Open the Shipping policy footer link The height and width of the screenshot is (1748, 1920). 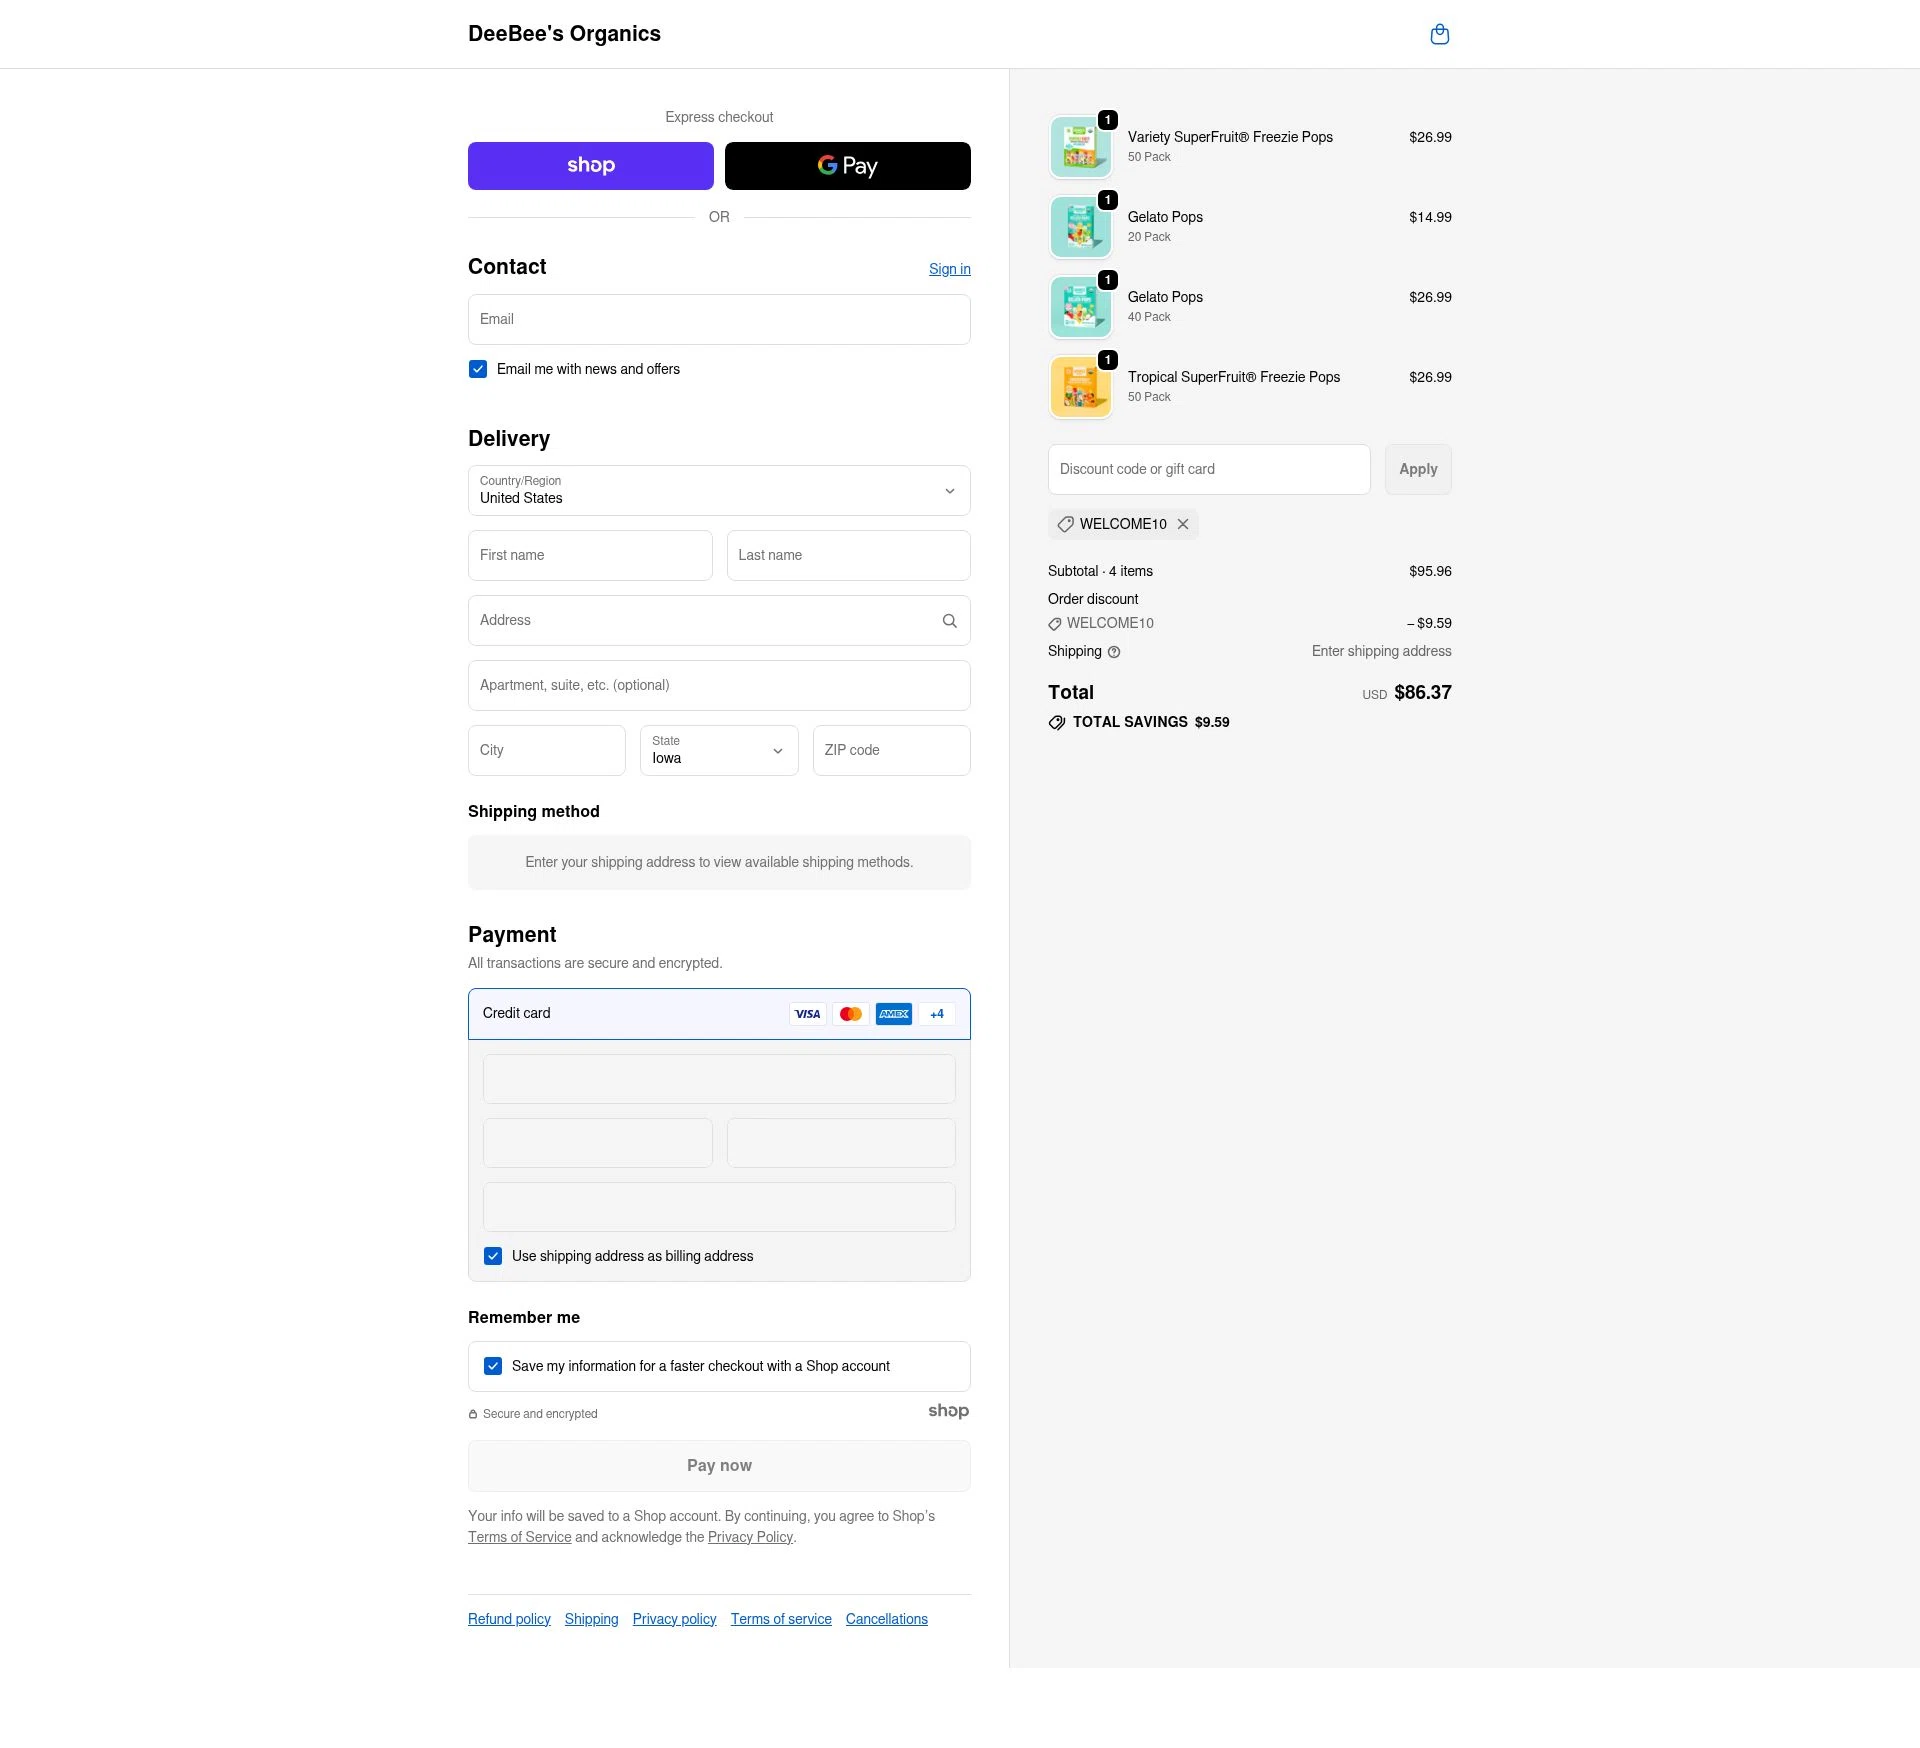(591, 1619)
